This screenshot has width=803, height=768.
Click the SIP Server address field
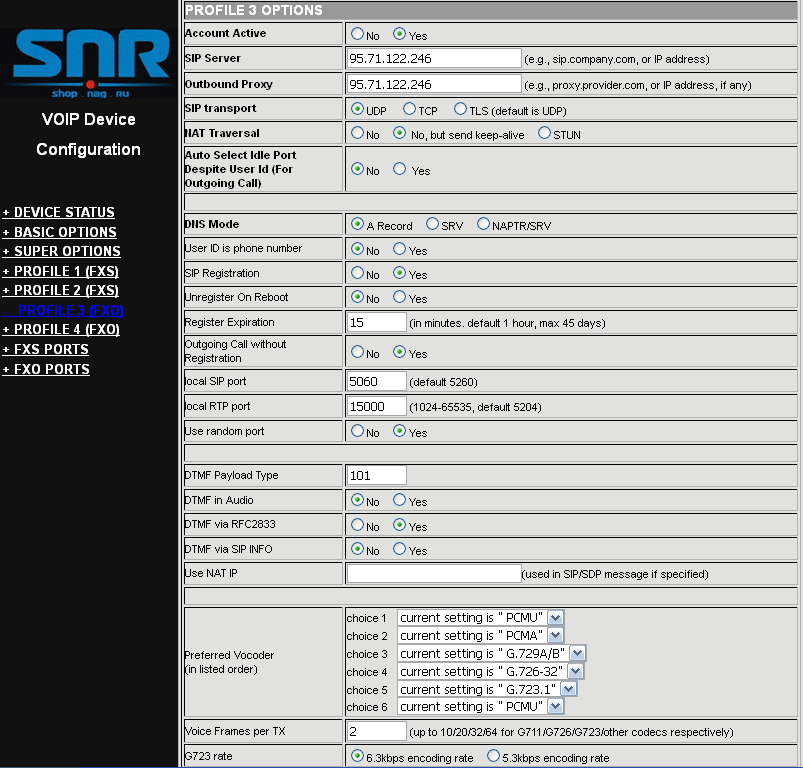433,59
